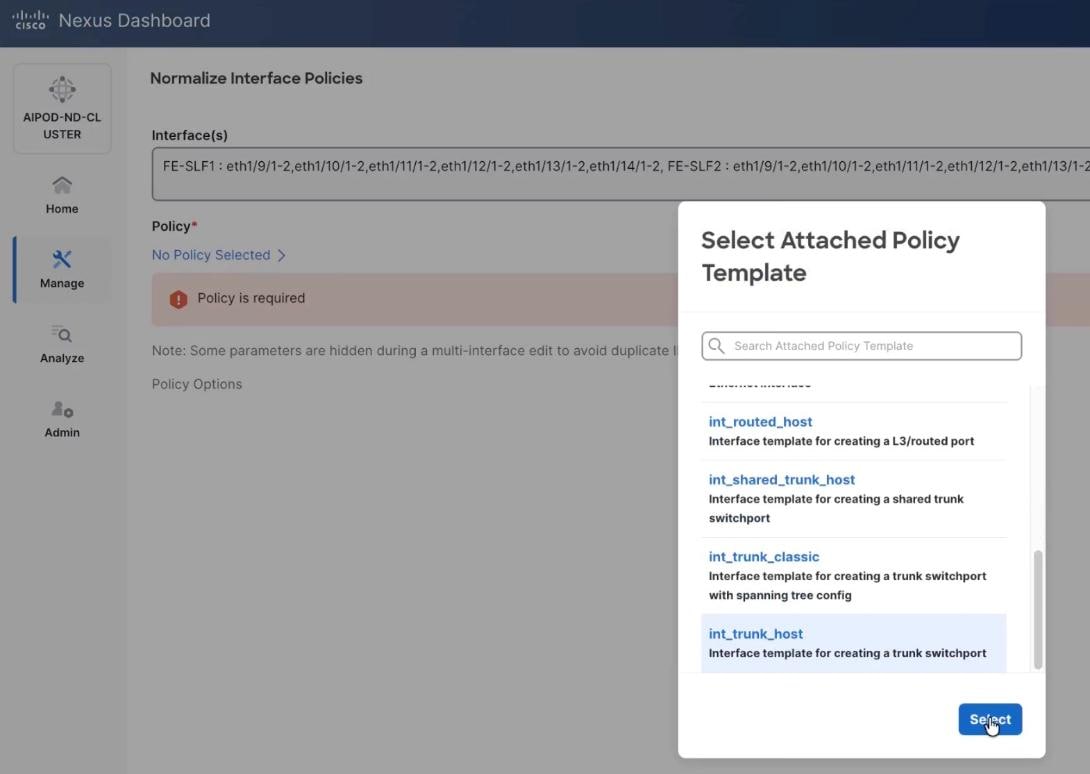Select the Manage wrench icon in sidebar
The width and height of the screenshot is (1090, 774).
pos(61,257)
